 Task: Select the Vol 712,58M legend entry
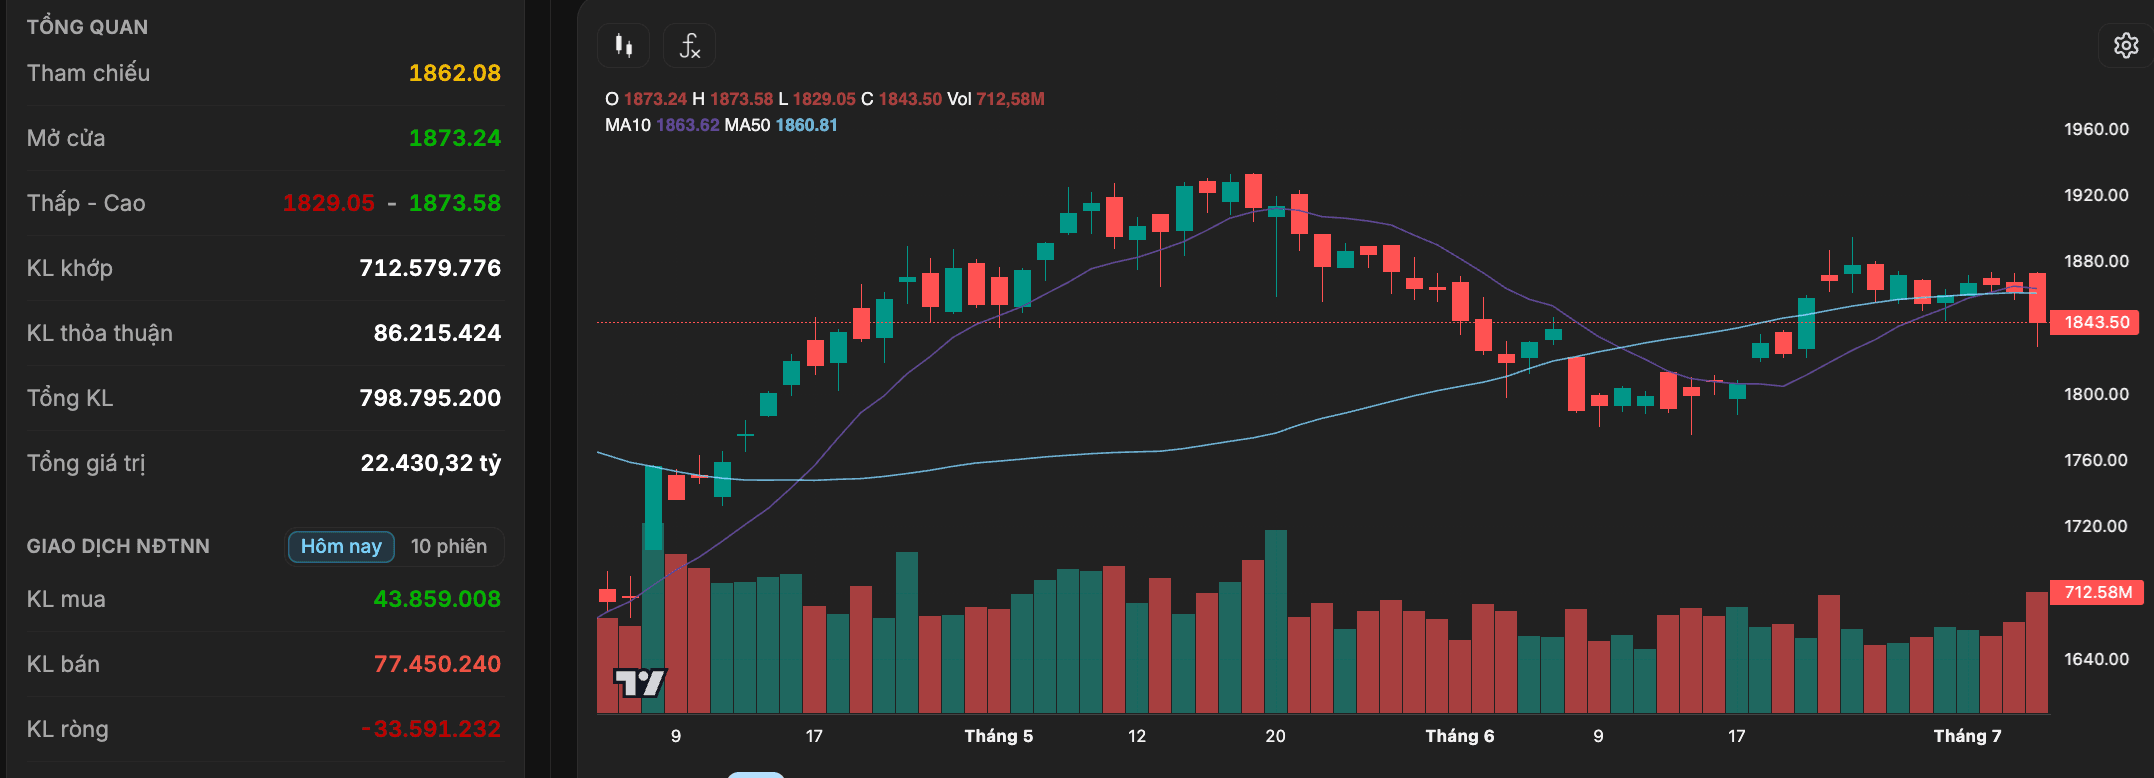tap(996, 99)
